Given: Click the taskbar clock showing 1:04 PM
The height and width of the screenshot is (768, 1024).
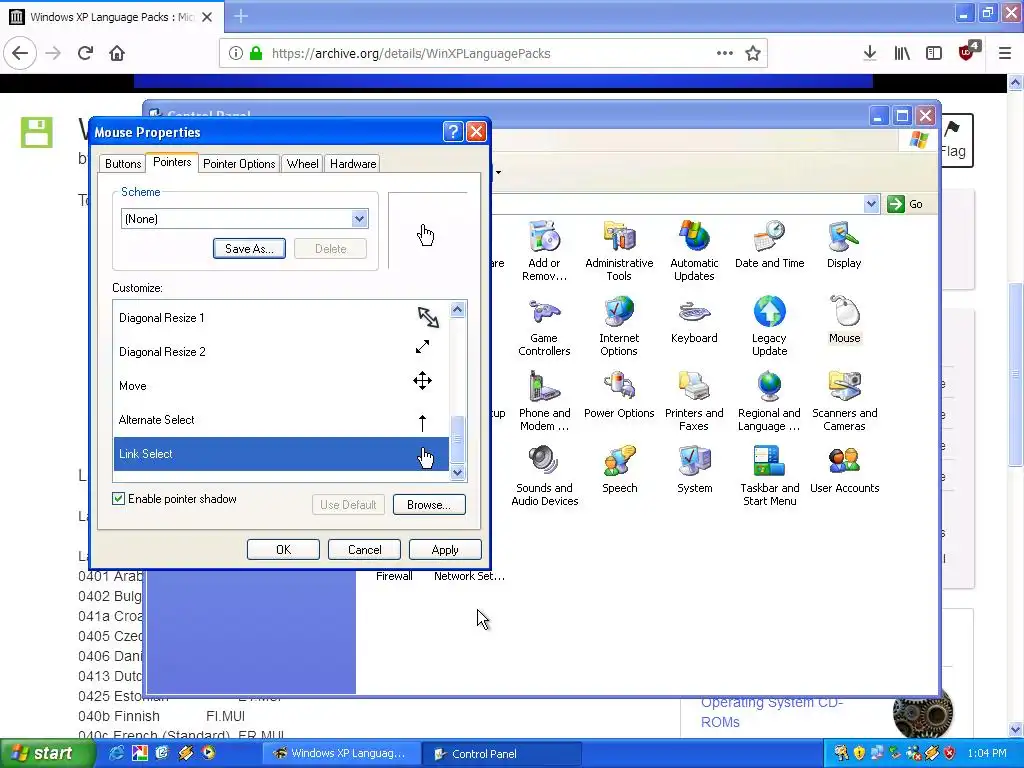Looking at the screenshot, I should click(987, 754).
